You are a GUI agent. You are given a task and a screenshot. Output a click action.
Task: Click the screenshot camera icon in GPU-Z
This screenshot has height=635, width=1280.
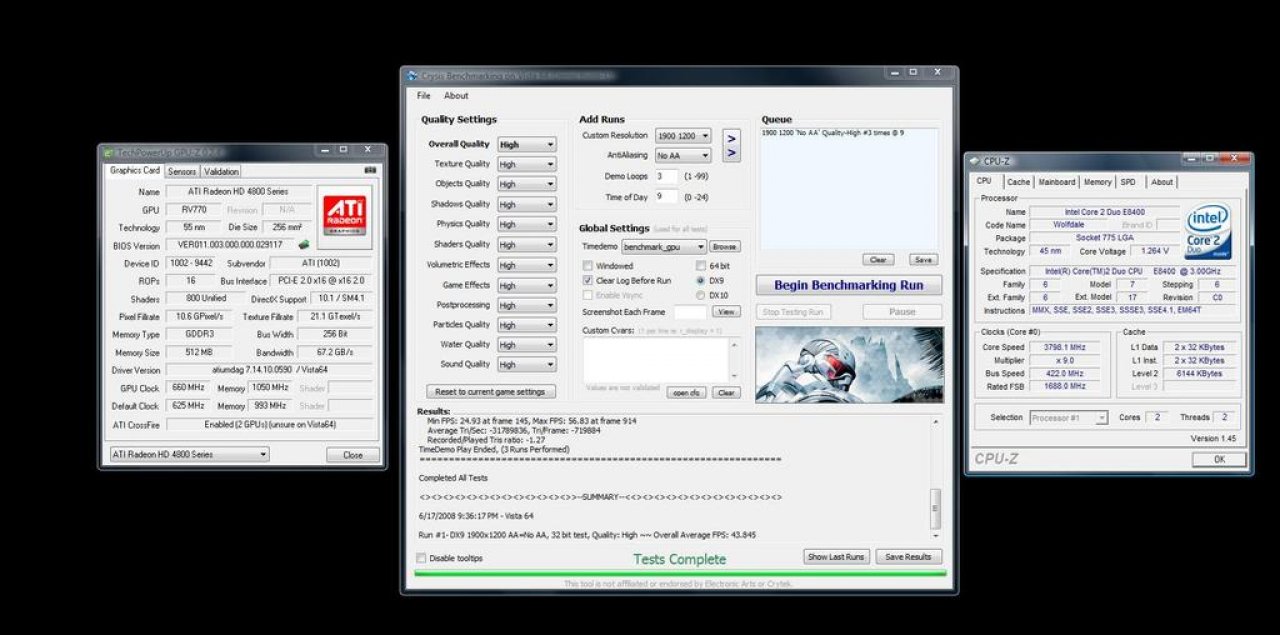[x=371, y=171]
